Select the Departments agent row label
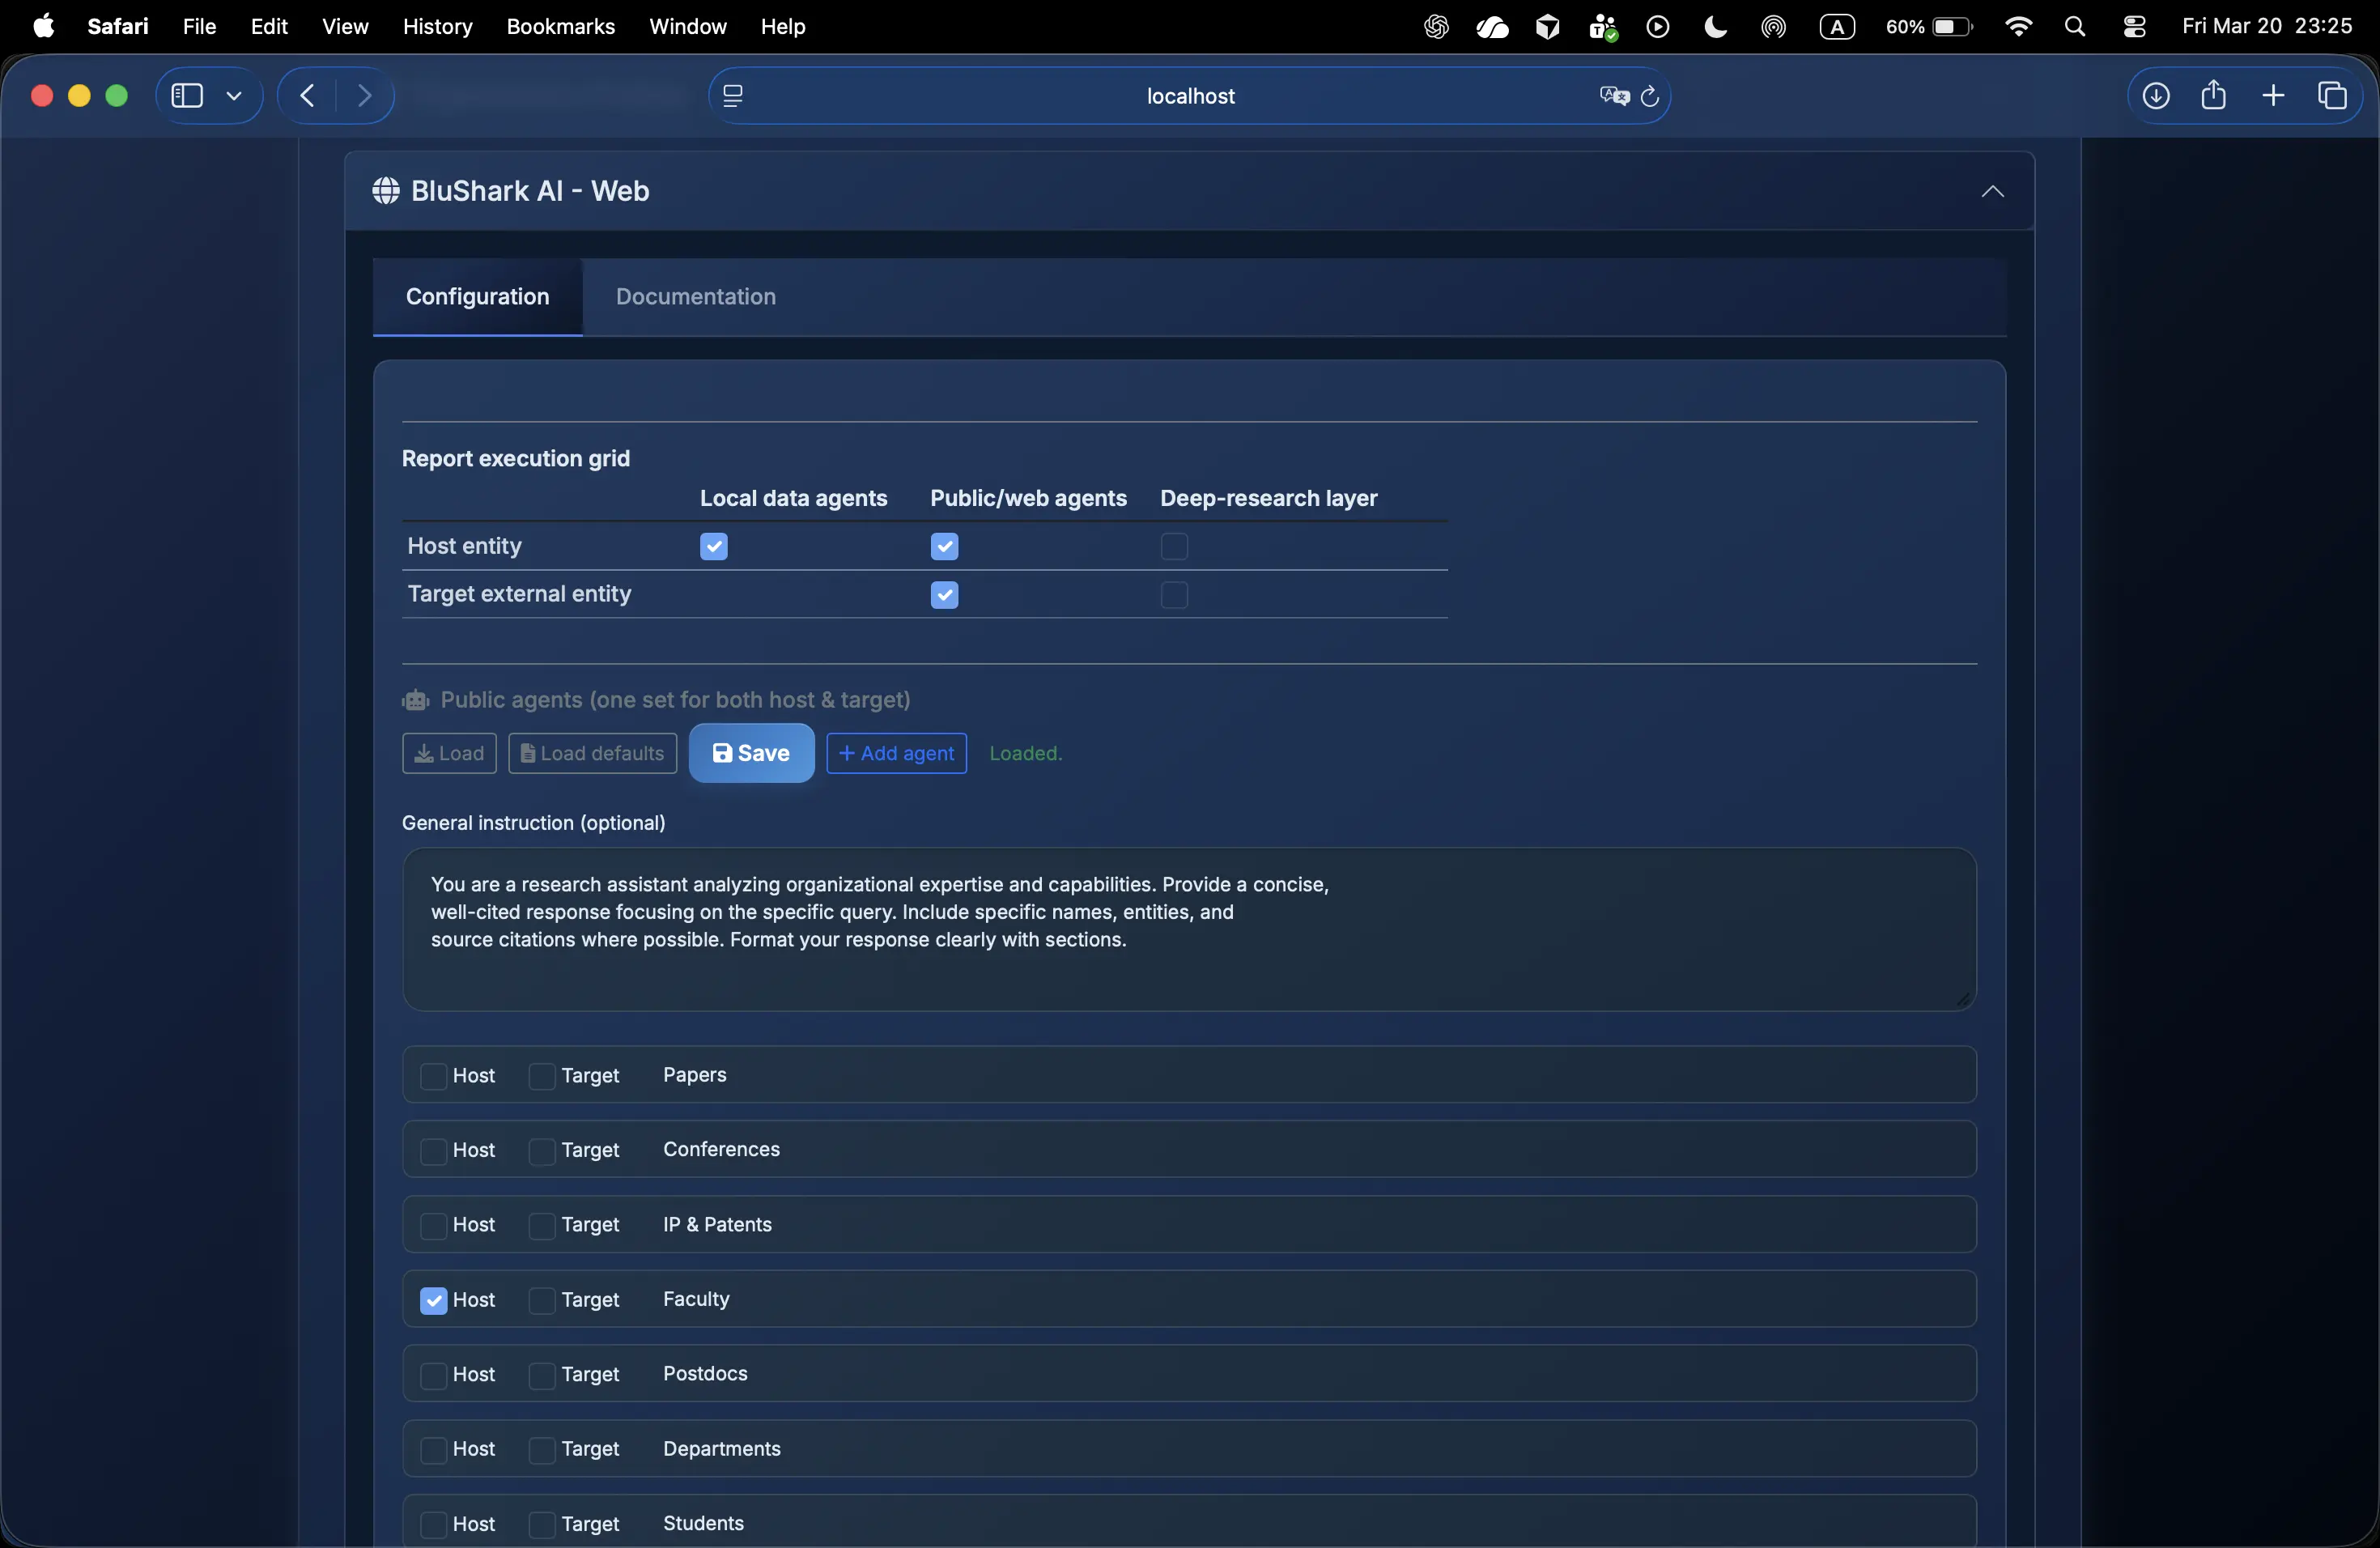Image resolution: width=2380 pixels, height=1548 pixels. pyautogui.click(x=721, y=1449)
